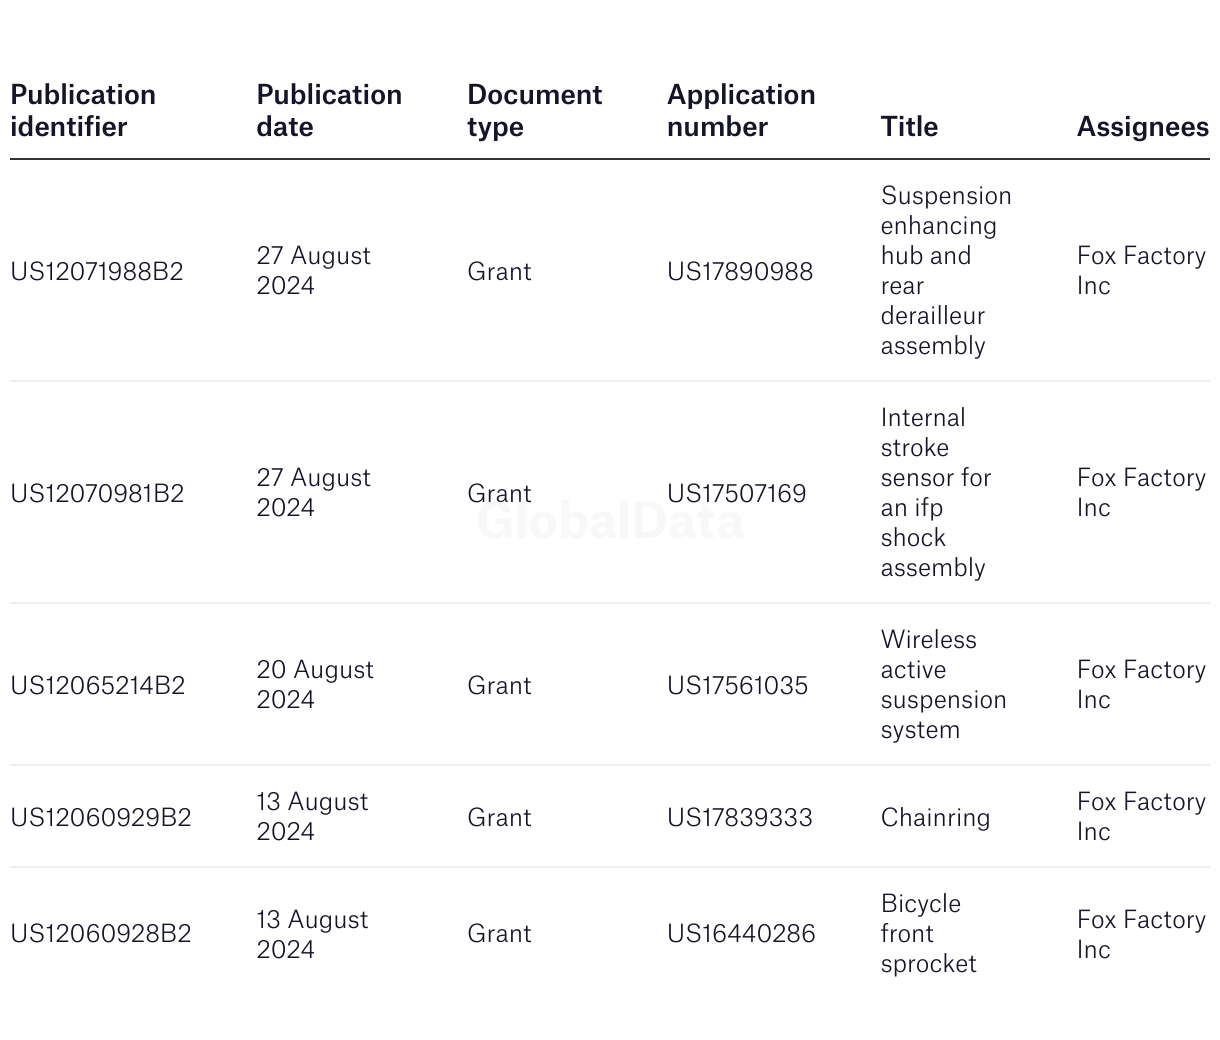Select application number US16440286
The height and width of the screenshot is (1040, 1220).
point(741,934)
